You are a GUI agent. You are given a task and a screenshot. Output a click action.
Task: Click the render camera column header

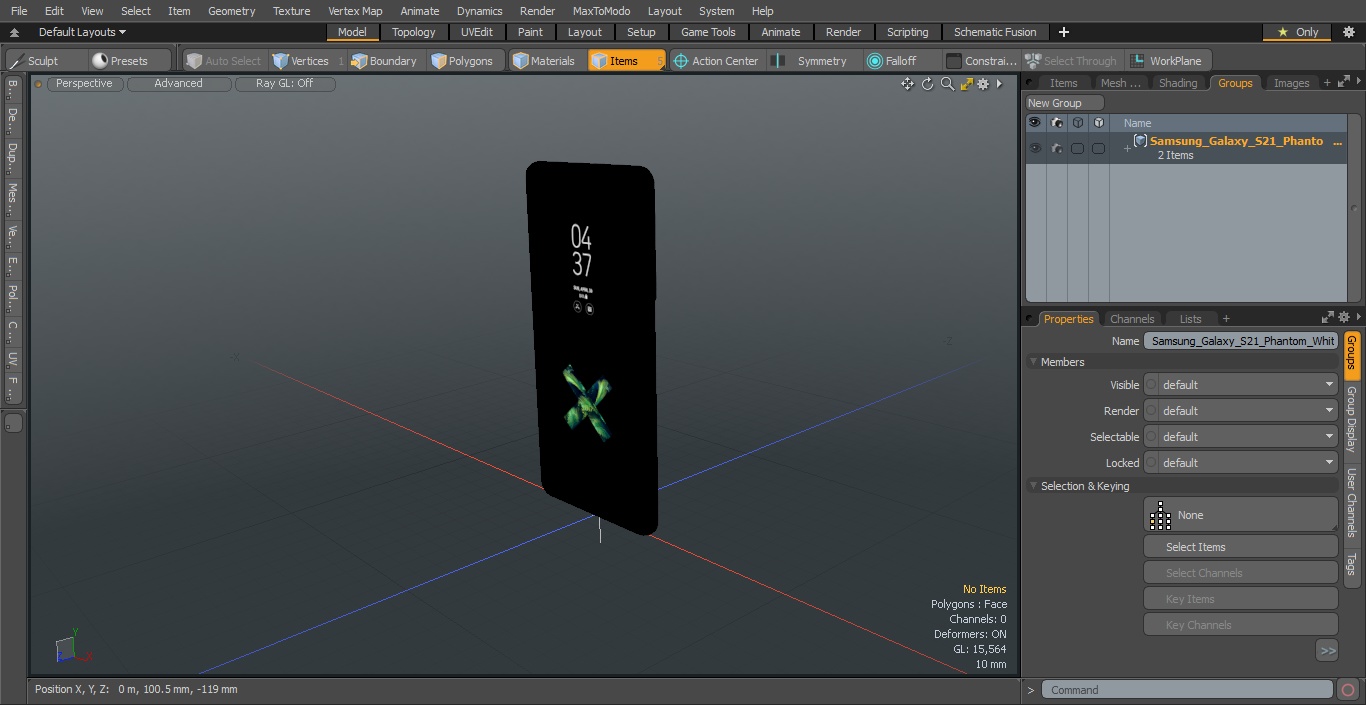click(x=1057, y=123)
